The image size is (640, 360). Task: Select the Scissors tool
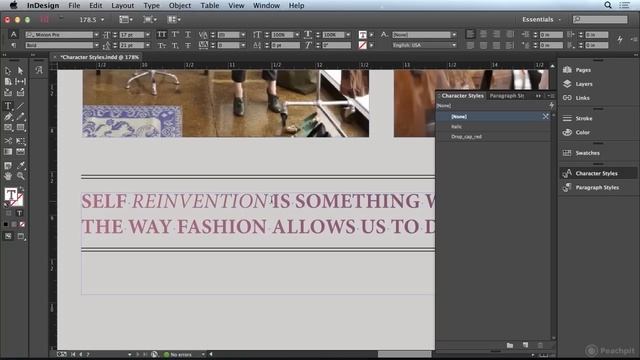tap(8, 141)
